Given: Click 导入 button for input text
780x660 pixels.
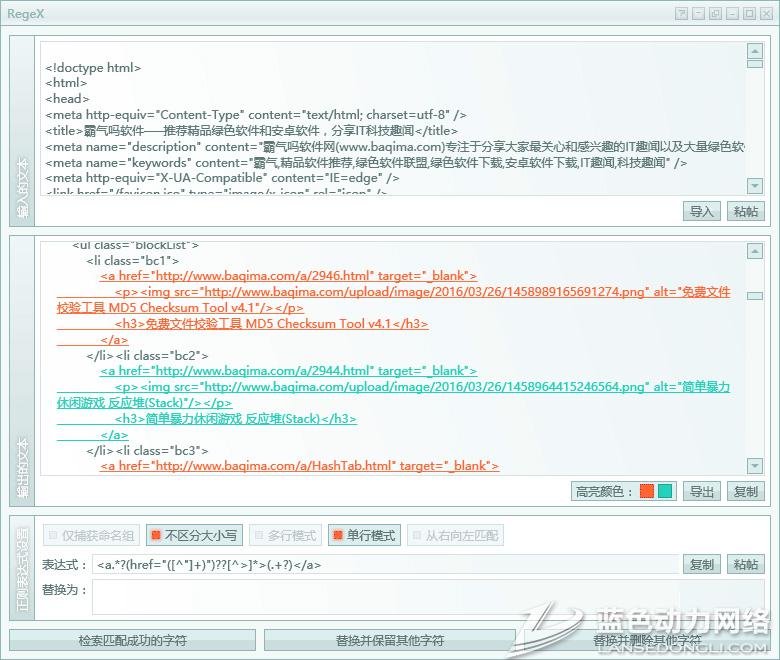Looking at the screenshot, I should coord(702,211).
